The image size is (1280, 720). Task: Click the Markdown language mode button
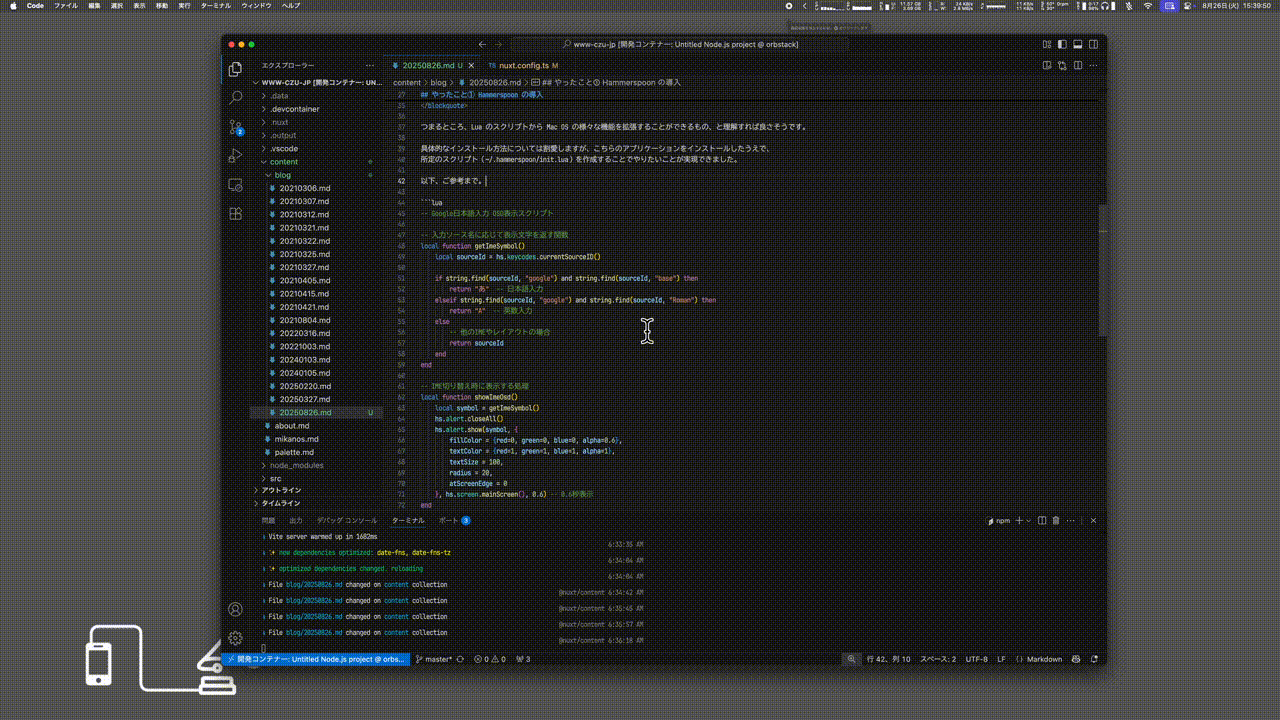click(x=1044, y=660)
